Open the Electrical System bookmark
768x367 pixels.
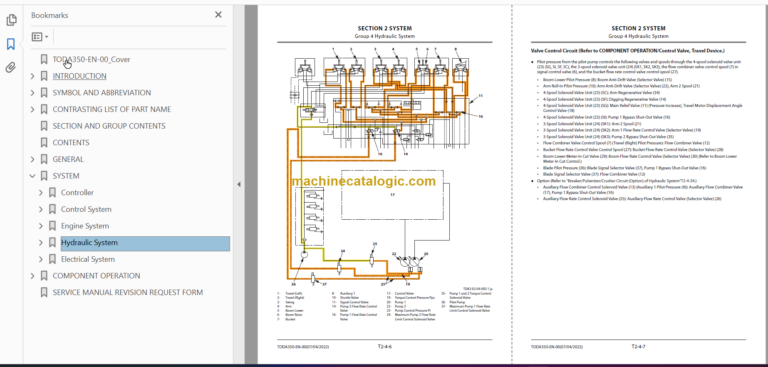[88, 259]
